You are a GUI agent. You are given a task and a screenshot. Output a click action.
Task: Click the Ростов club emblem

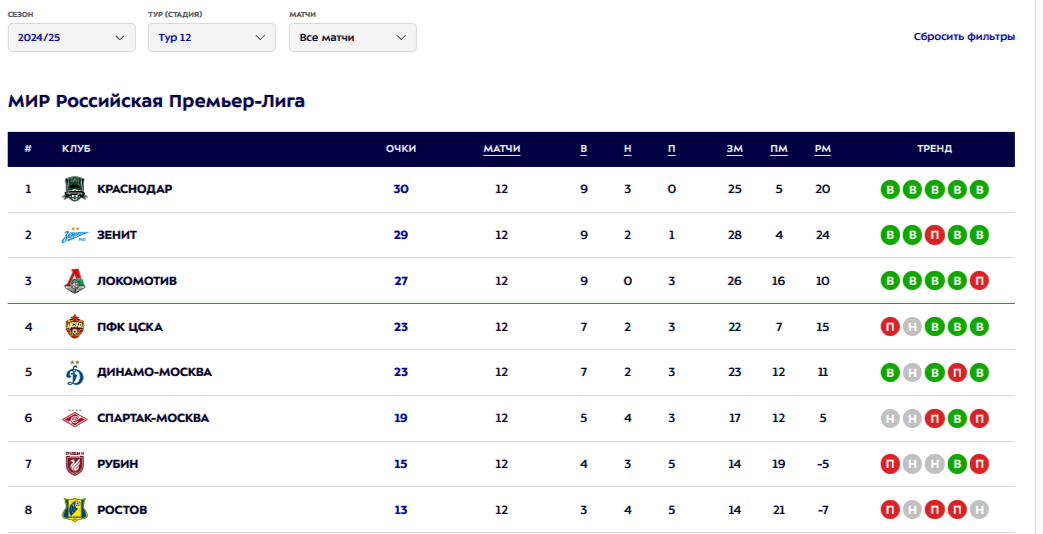tap(74, 509)
